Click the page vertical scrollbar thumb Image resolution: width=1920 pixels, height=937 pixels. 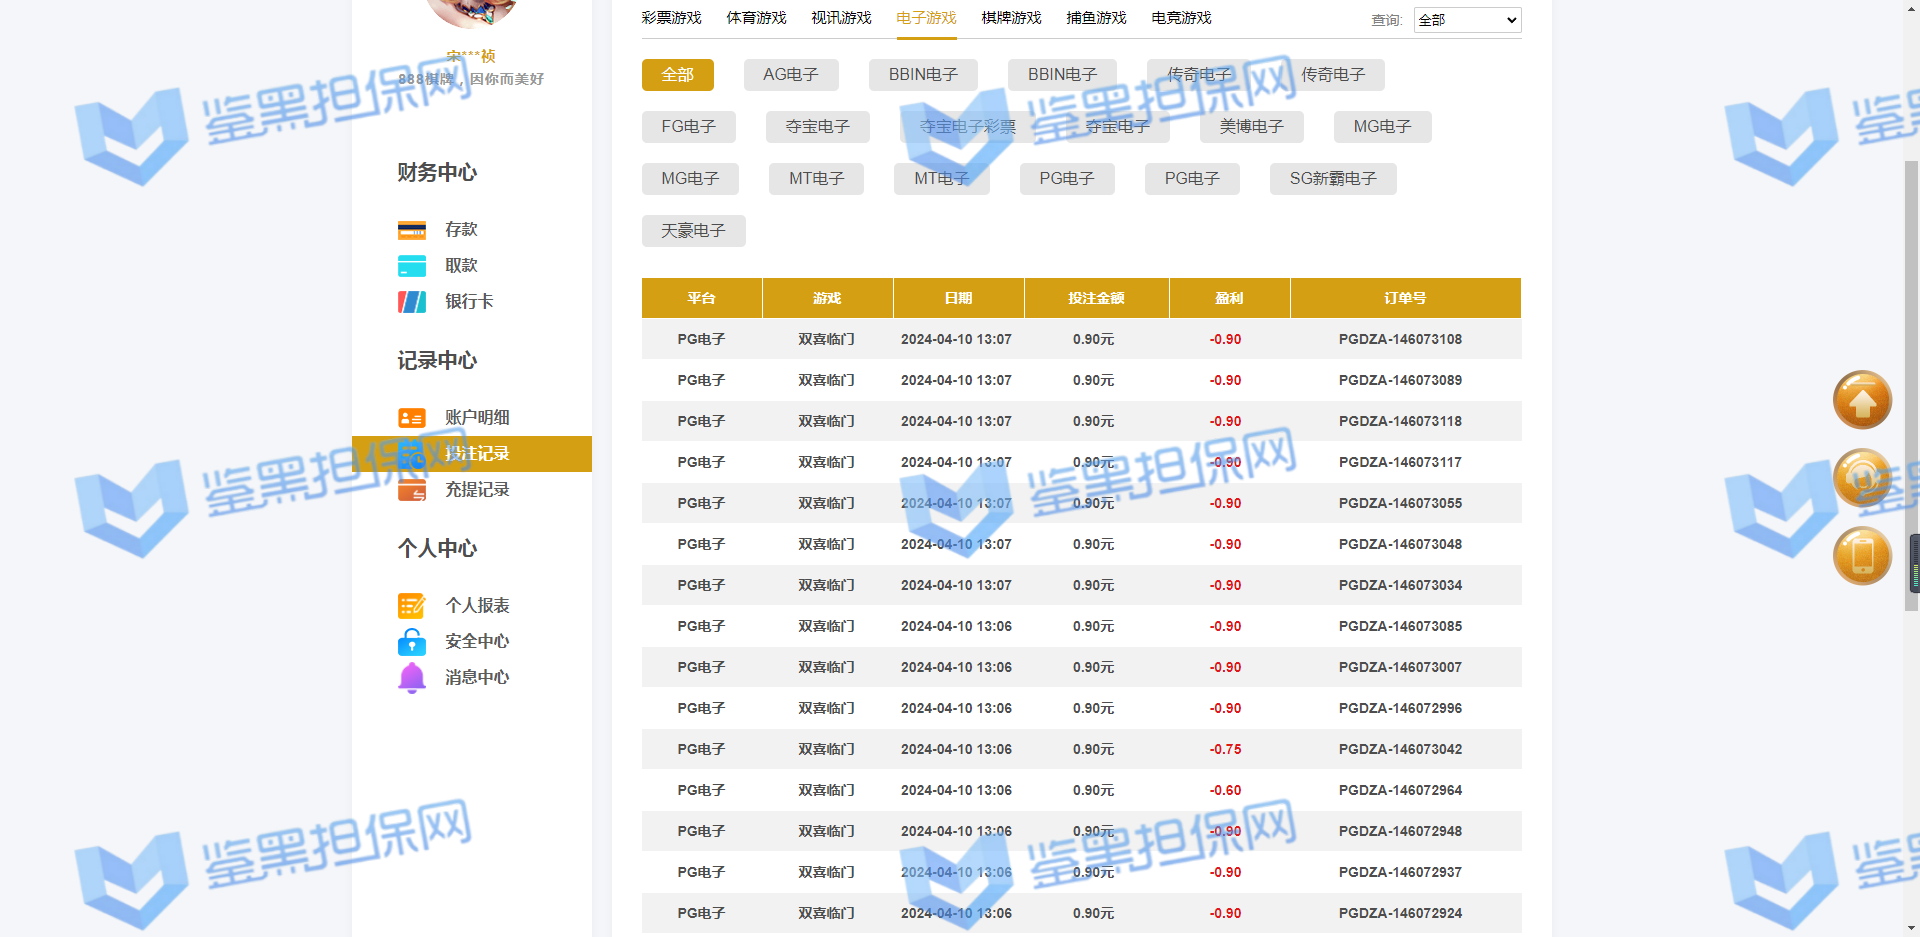coord(1911,380)
